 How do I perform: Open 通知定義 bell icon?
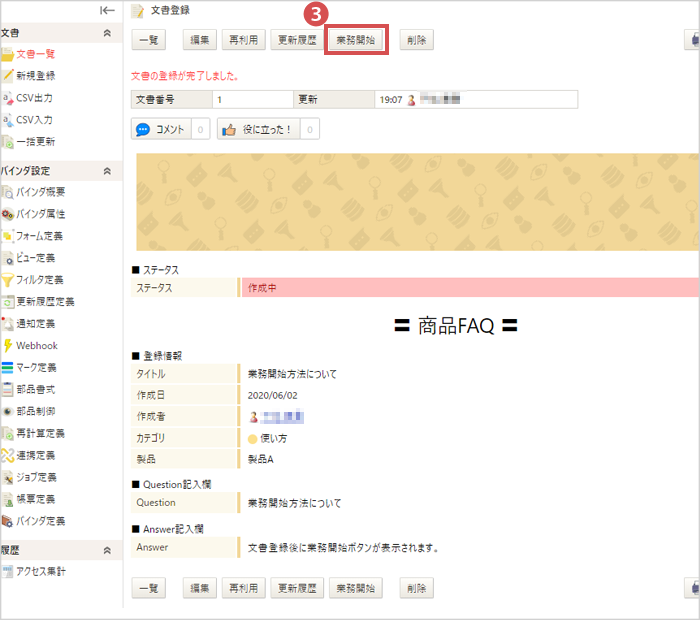point(7,324)
